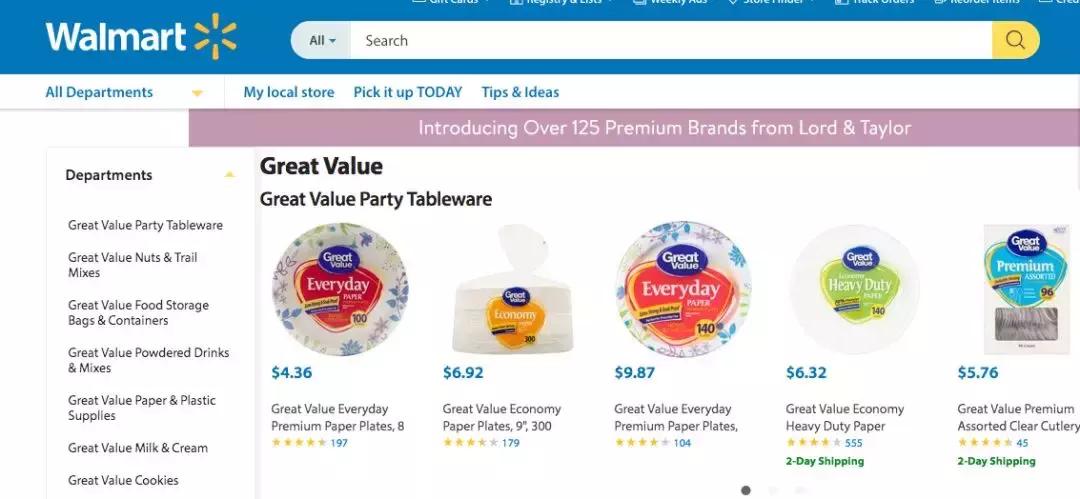Open Great Value Milk & Cream category
Screen dimensions: 1080x499
[x=138, y=448]
